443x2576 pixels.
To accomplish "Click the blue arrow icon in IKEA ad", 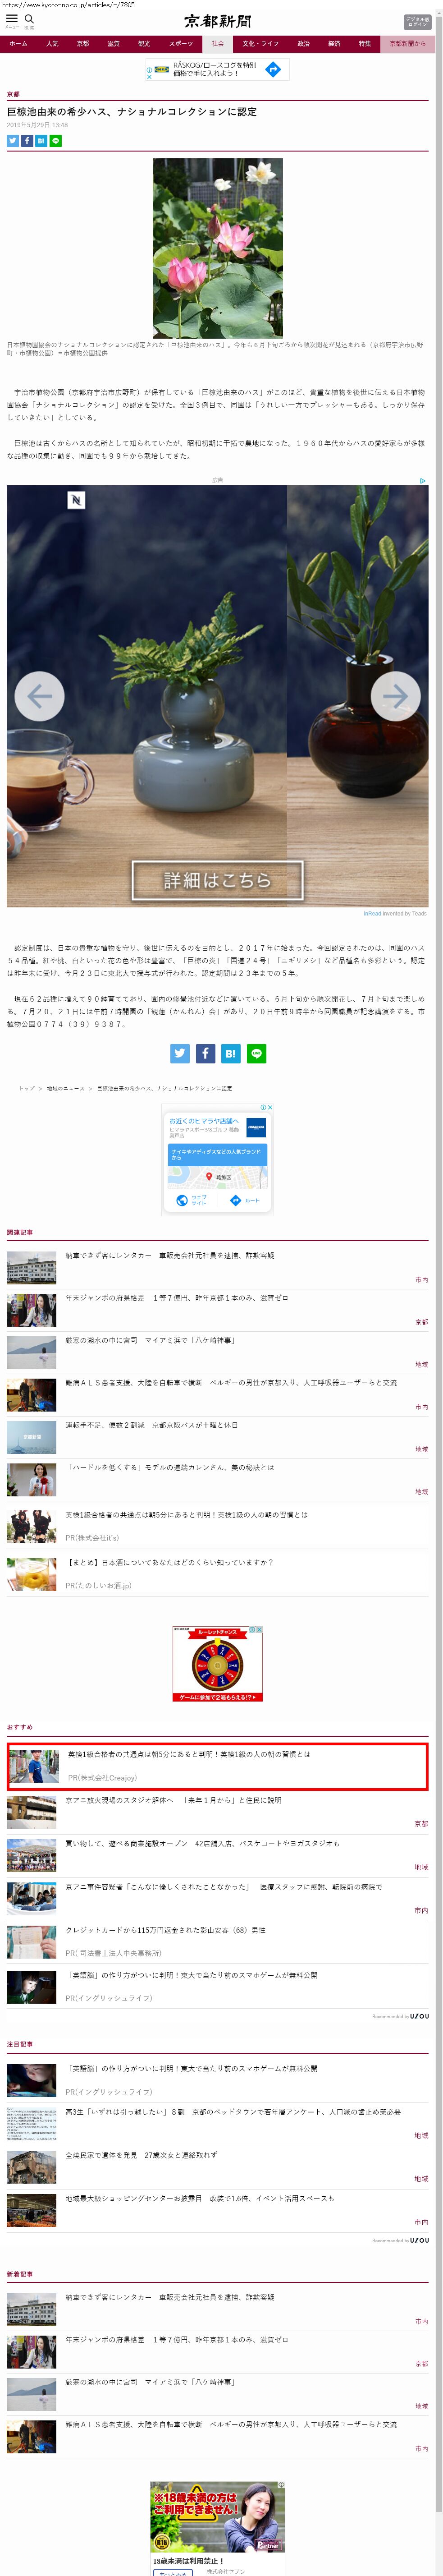I will pos(272,69).
